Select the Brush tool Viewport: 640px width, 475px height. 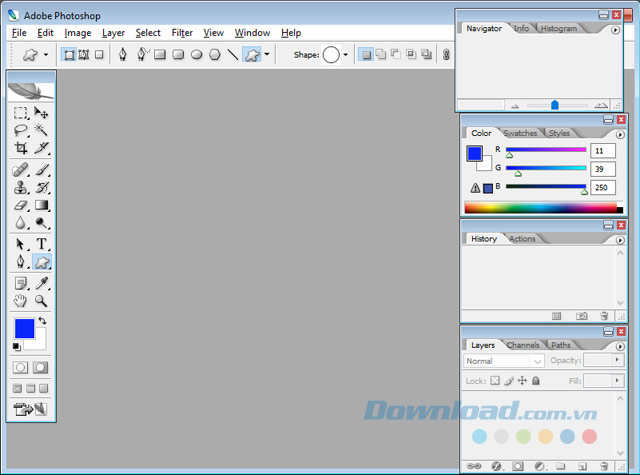pyautogui.click(x=41, y=169)
